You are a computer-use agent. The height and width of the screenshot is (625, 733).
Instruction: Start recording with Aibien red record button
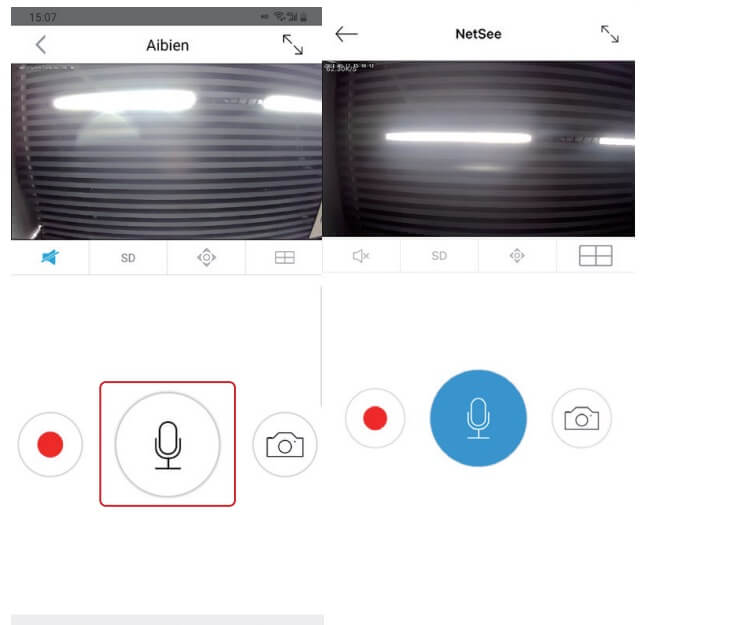[50, 444]
